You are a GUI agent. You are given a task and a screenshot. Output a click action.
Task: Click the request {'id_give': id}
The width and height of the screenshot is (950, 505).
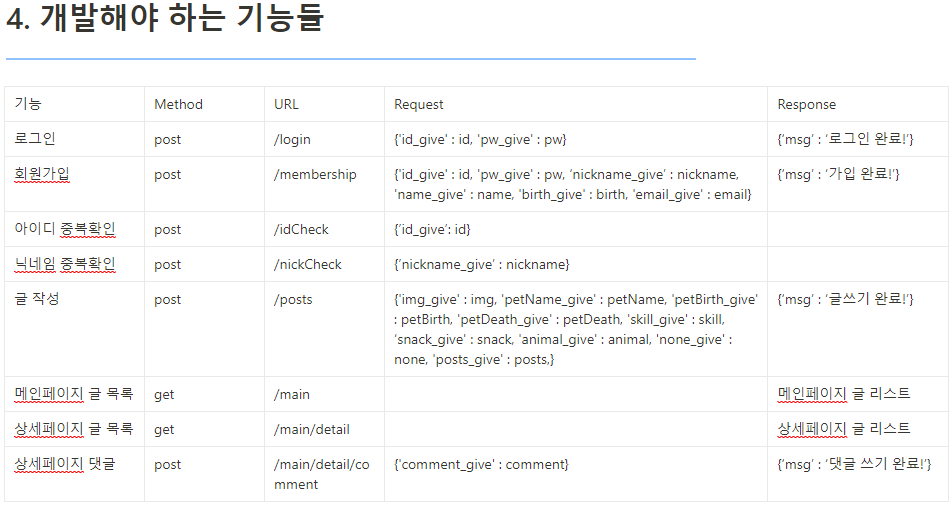tap(432, 229)
